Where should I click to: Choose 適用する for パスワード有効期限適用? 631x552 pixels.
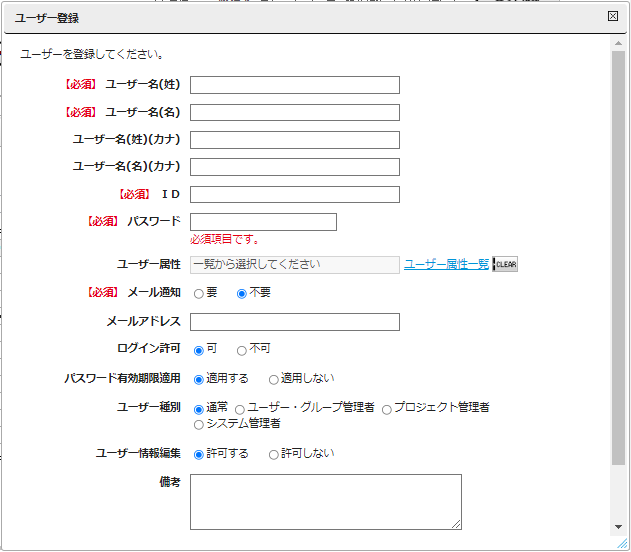click(x=198, y=379)
